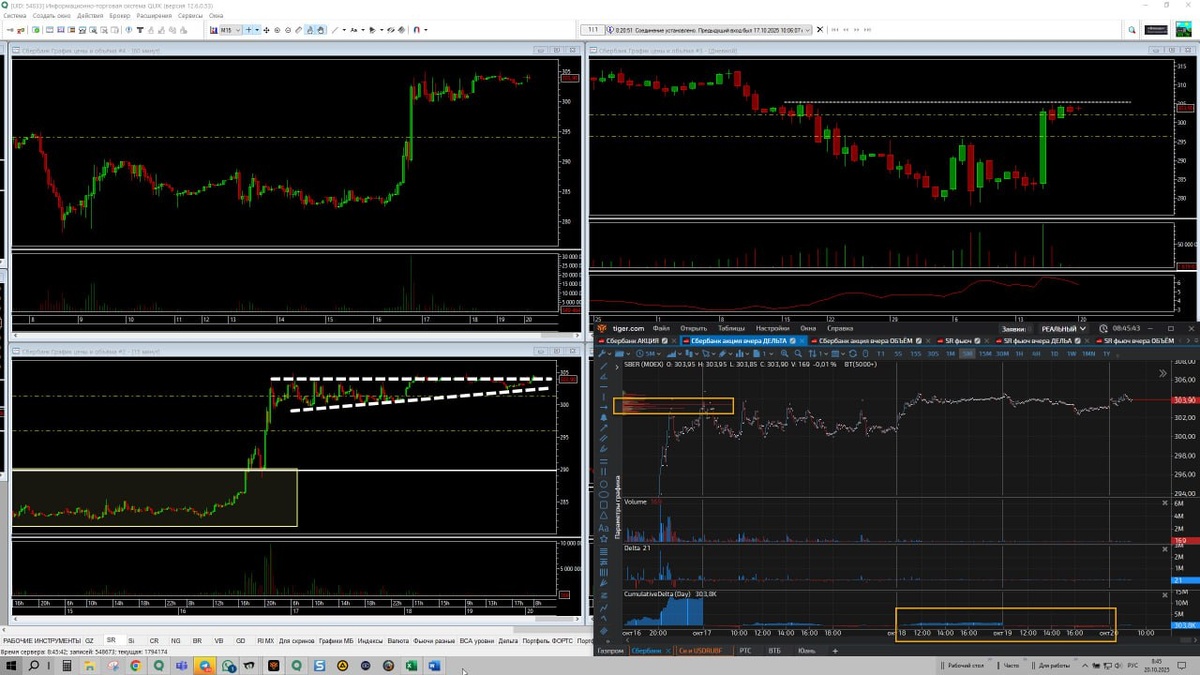This screenshot has width=1200, height=675.
Task: Open the Таблицы menu in tiger.com
Action: coord(730,328)
